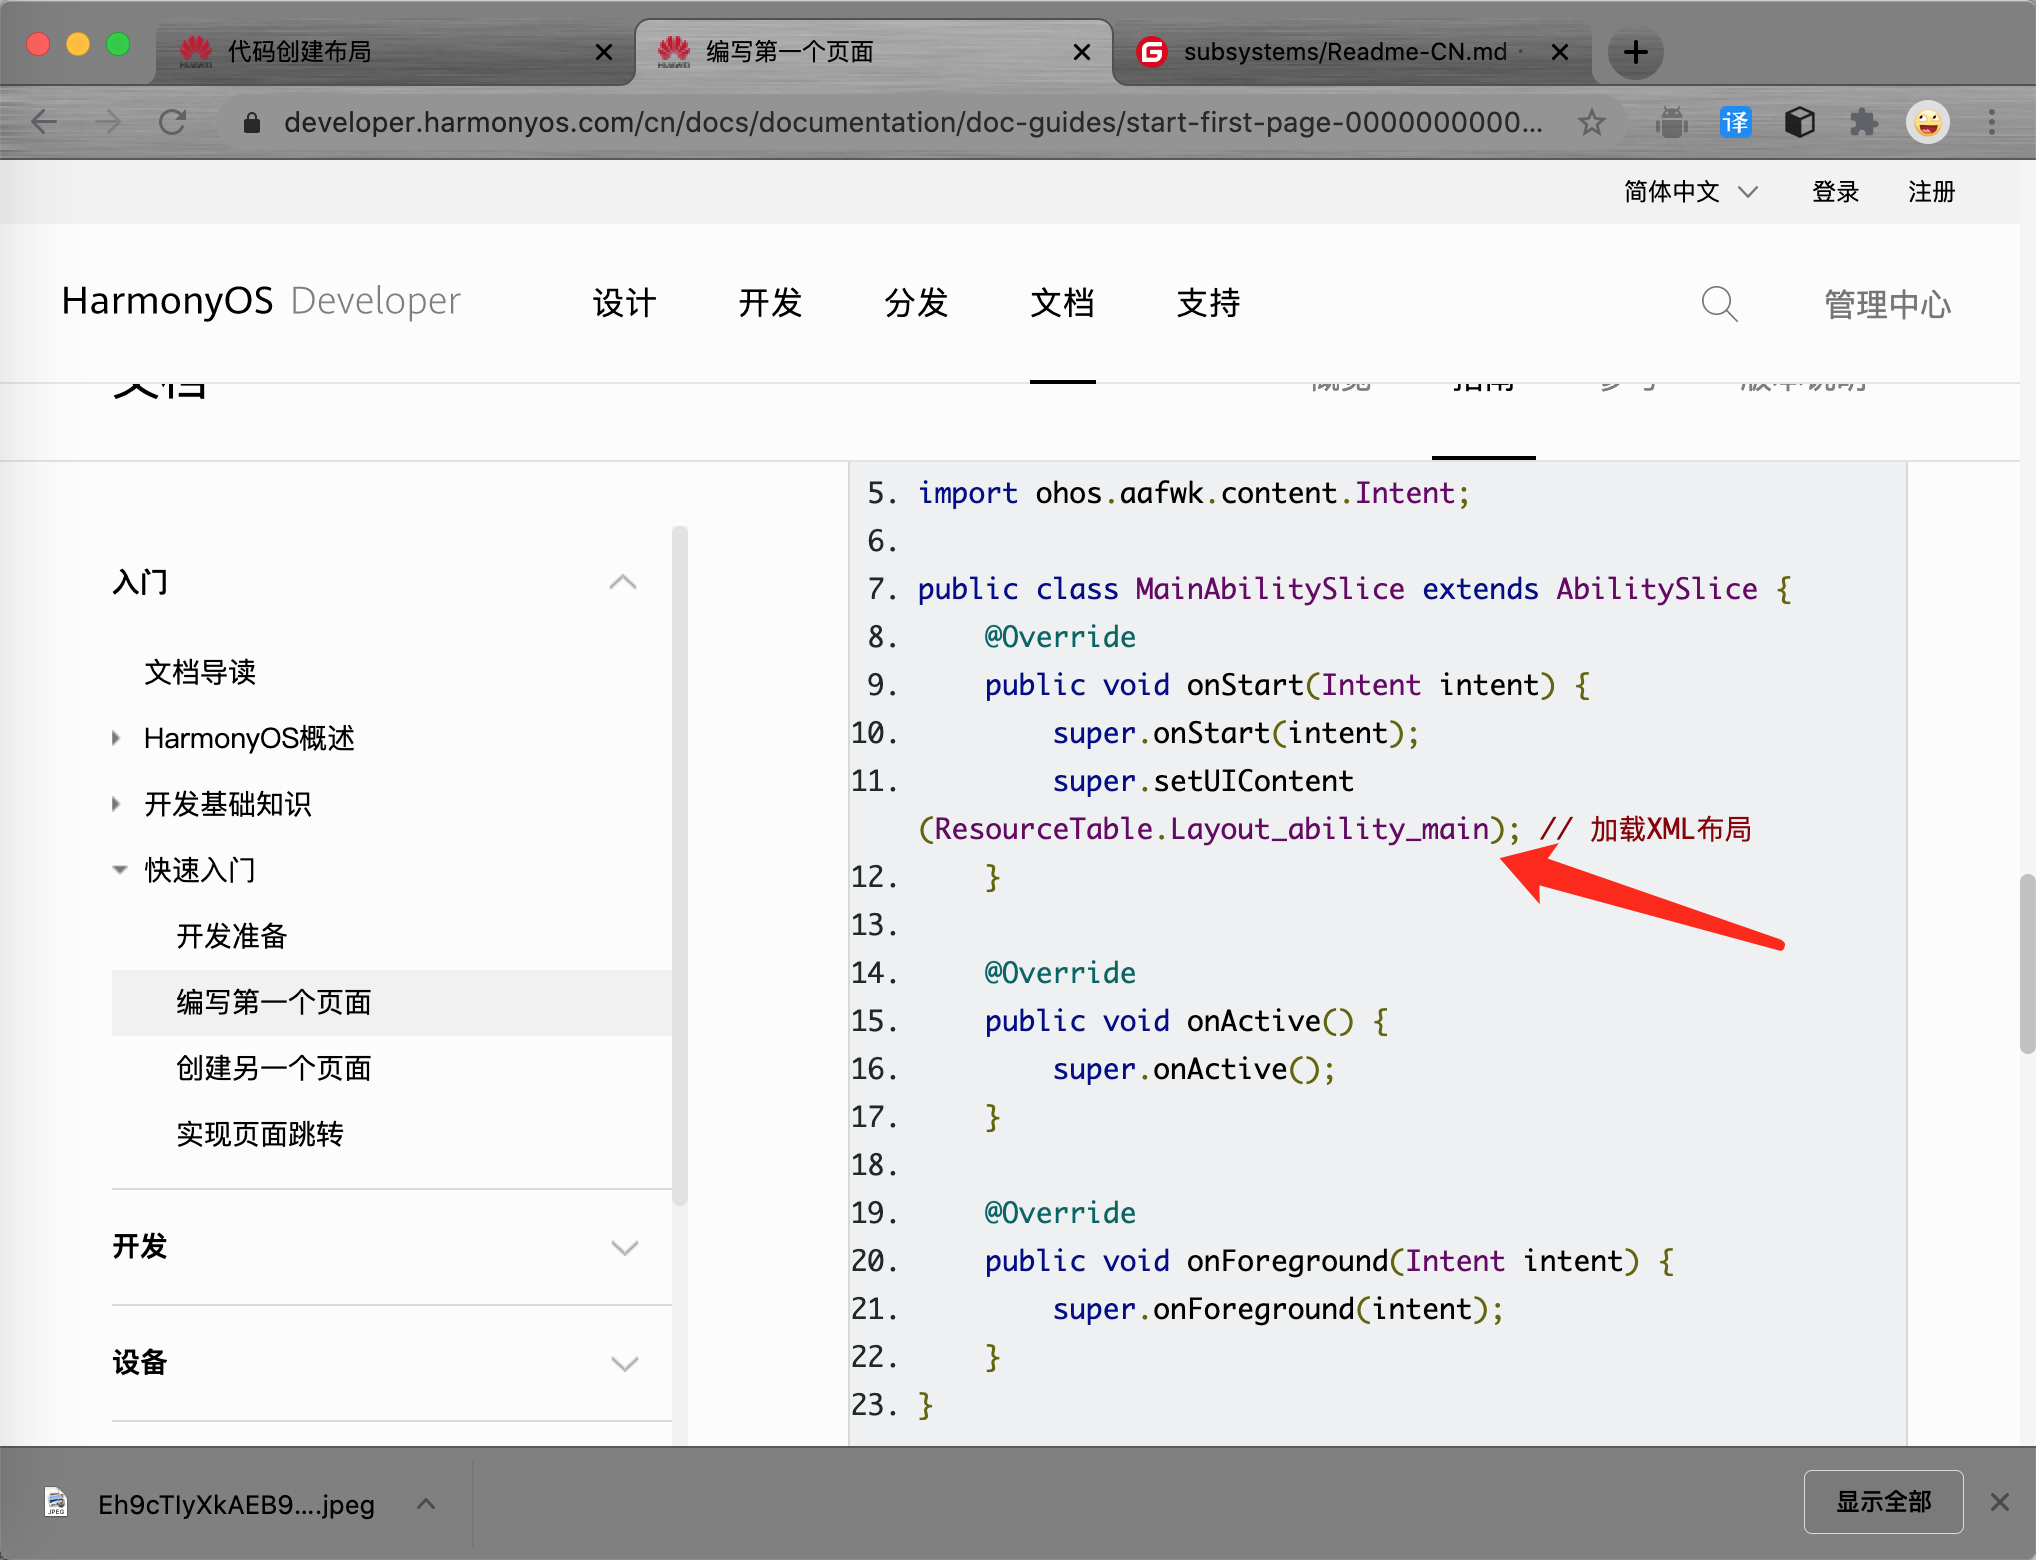This screenshot has width=2036, height=1560.
Task: Open a new tab with the plus button
Action: click(1636, 52)
